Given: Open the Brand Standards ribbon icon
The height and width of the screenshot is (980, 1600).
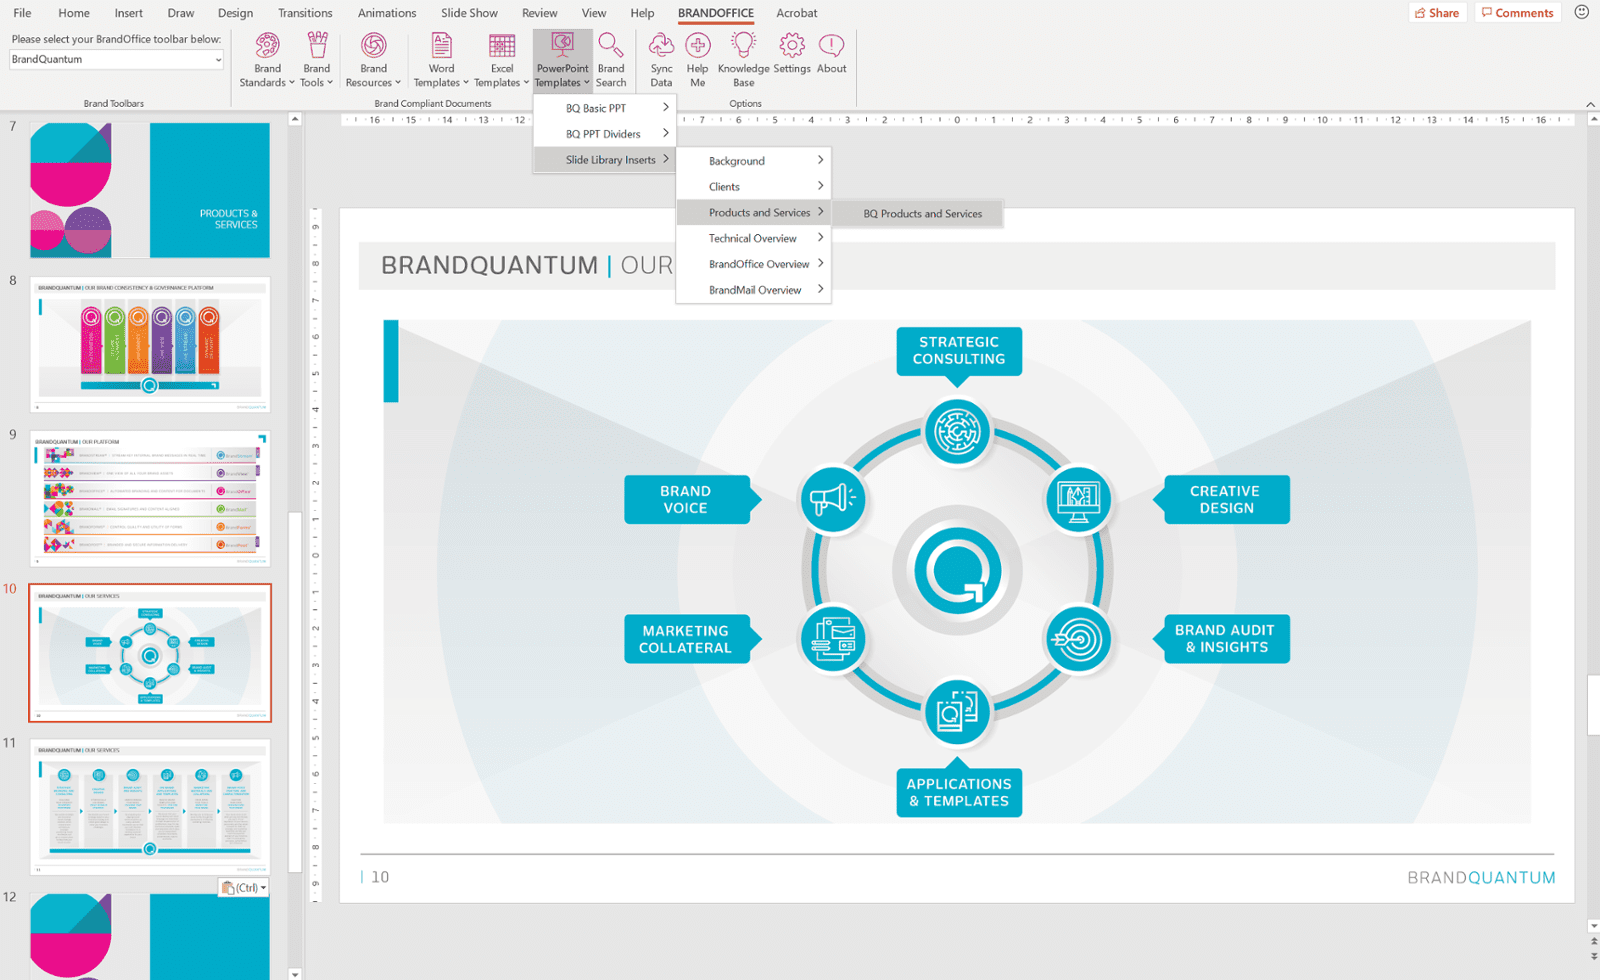Looking at the screenshot, I should click(267, 47).
